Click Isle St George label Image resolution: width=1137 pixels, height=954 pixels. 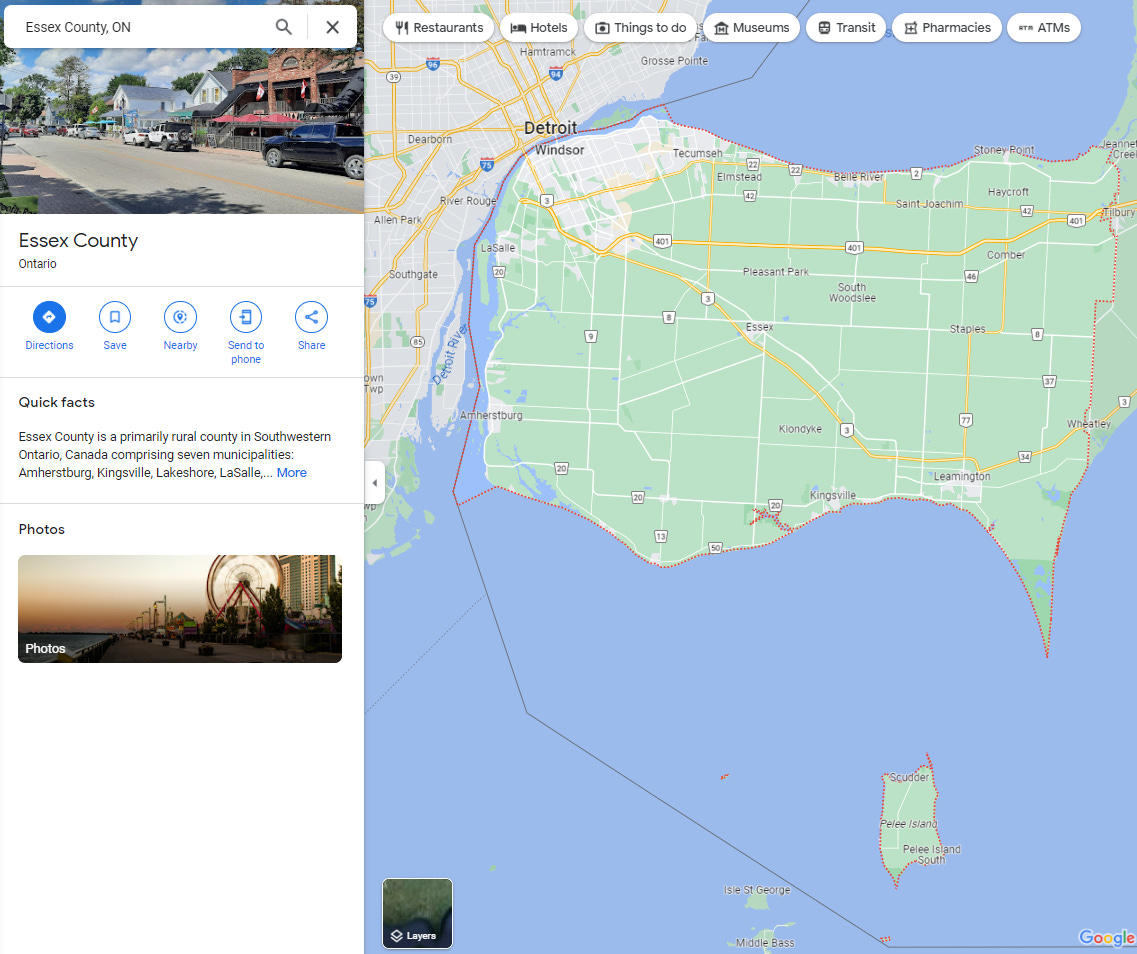pos(756,890)
